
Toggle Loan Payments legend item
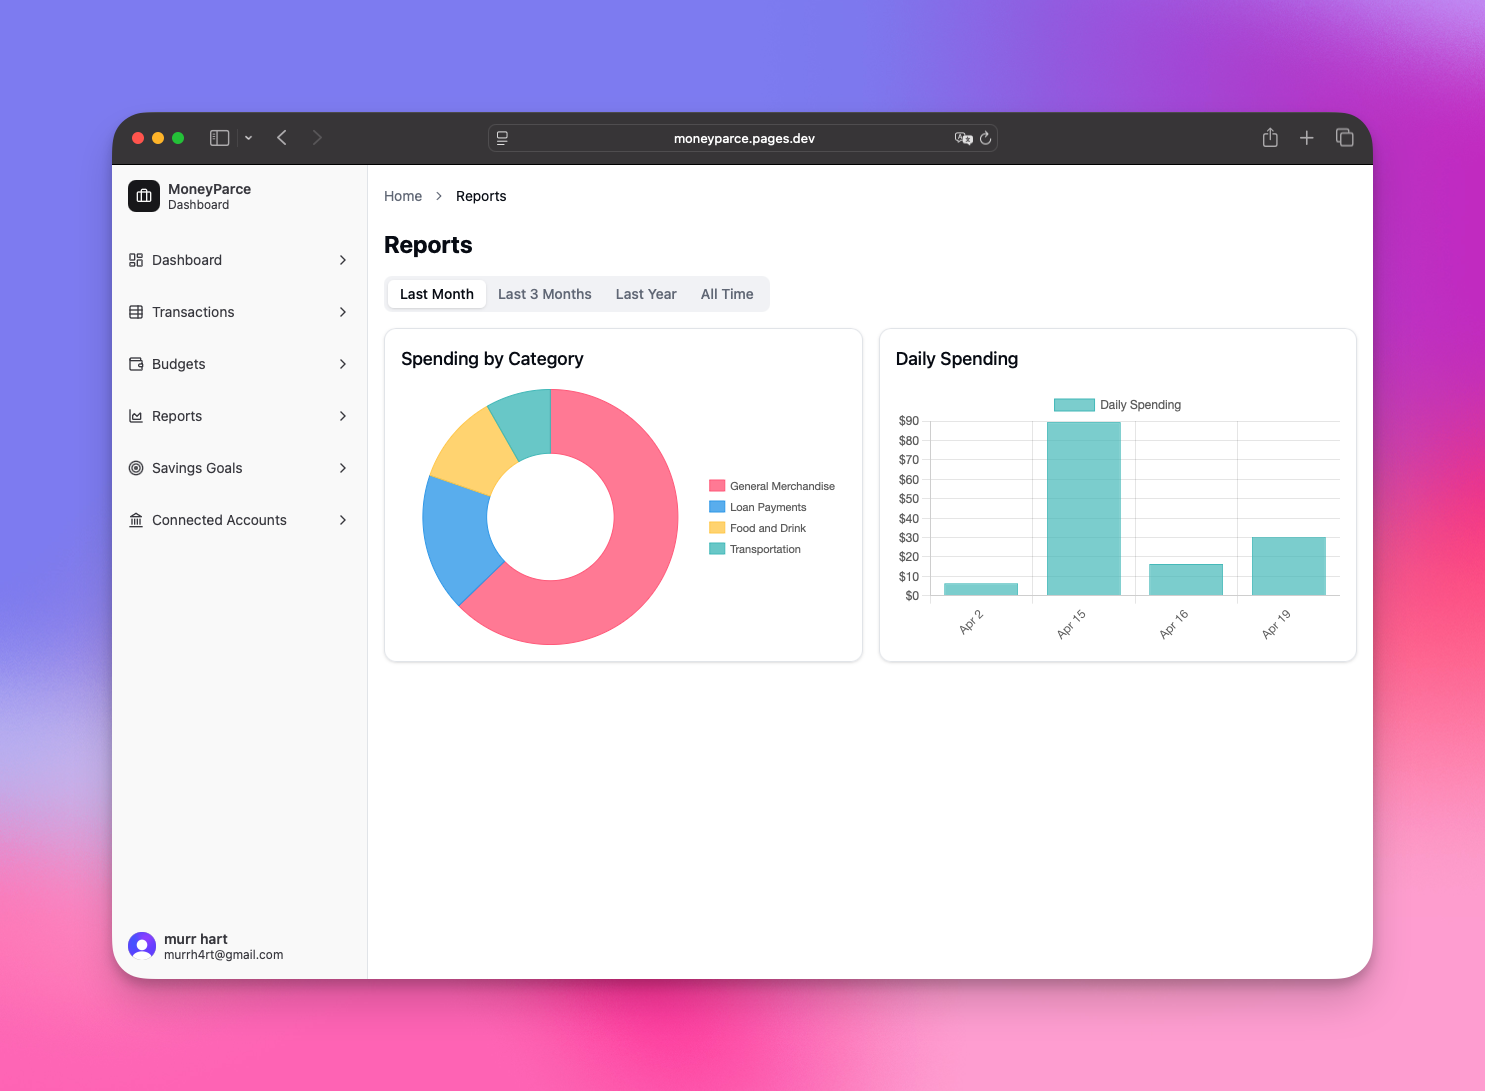757,507
